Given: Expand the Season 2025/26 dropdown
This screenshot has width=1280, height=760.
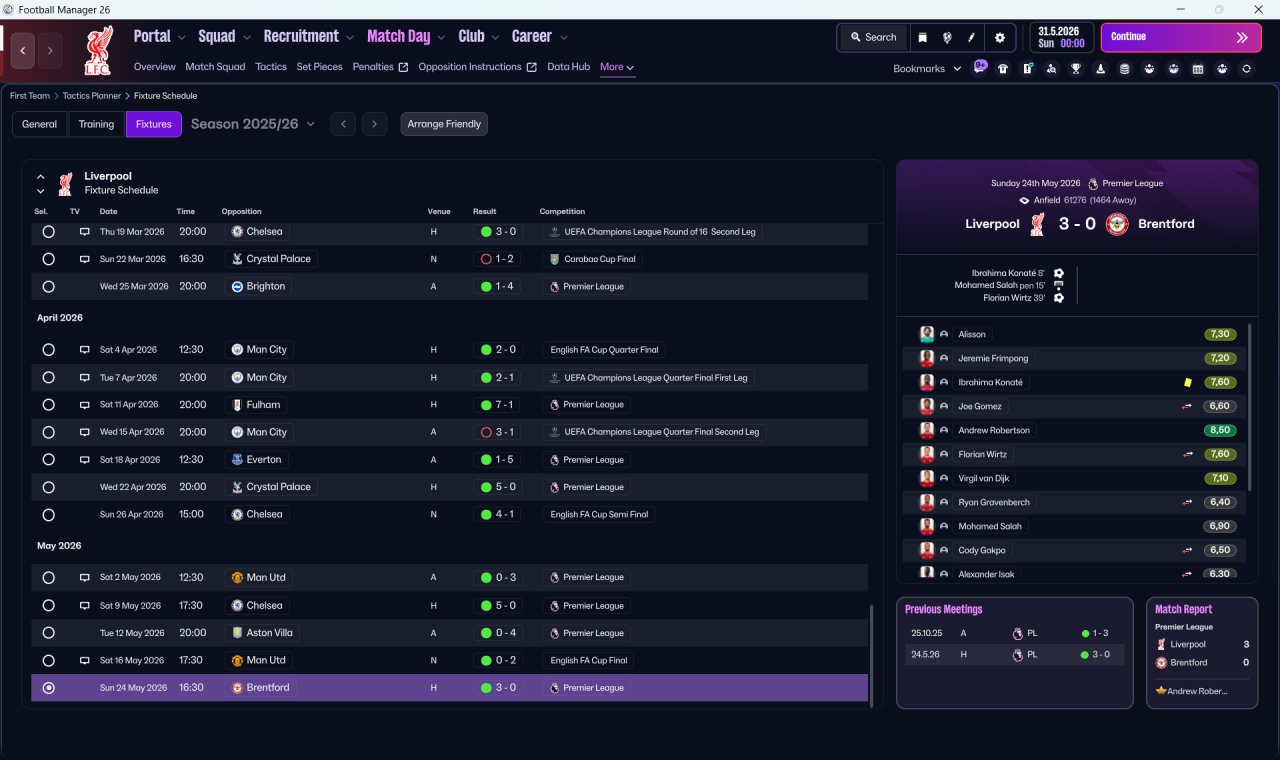Looking at the screenshot, I should 253,124.
